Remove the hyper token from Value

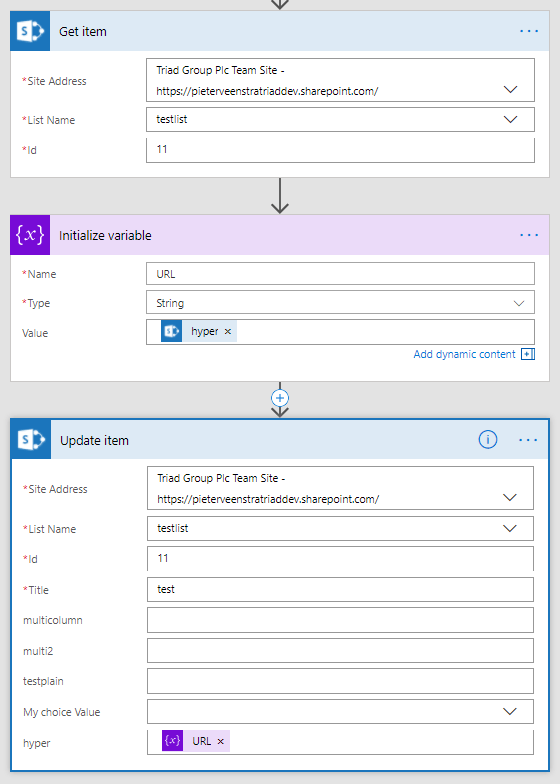[228, 332]
